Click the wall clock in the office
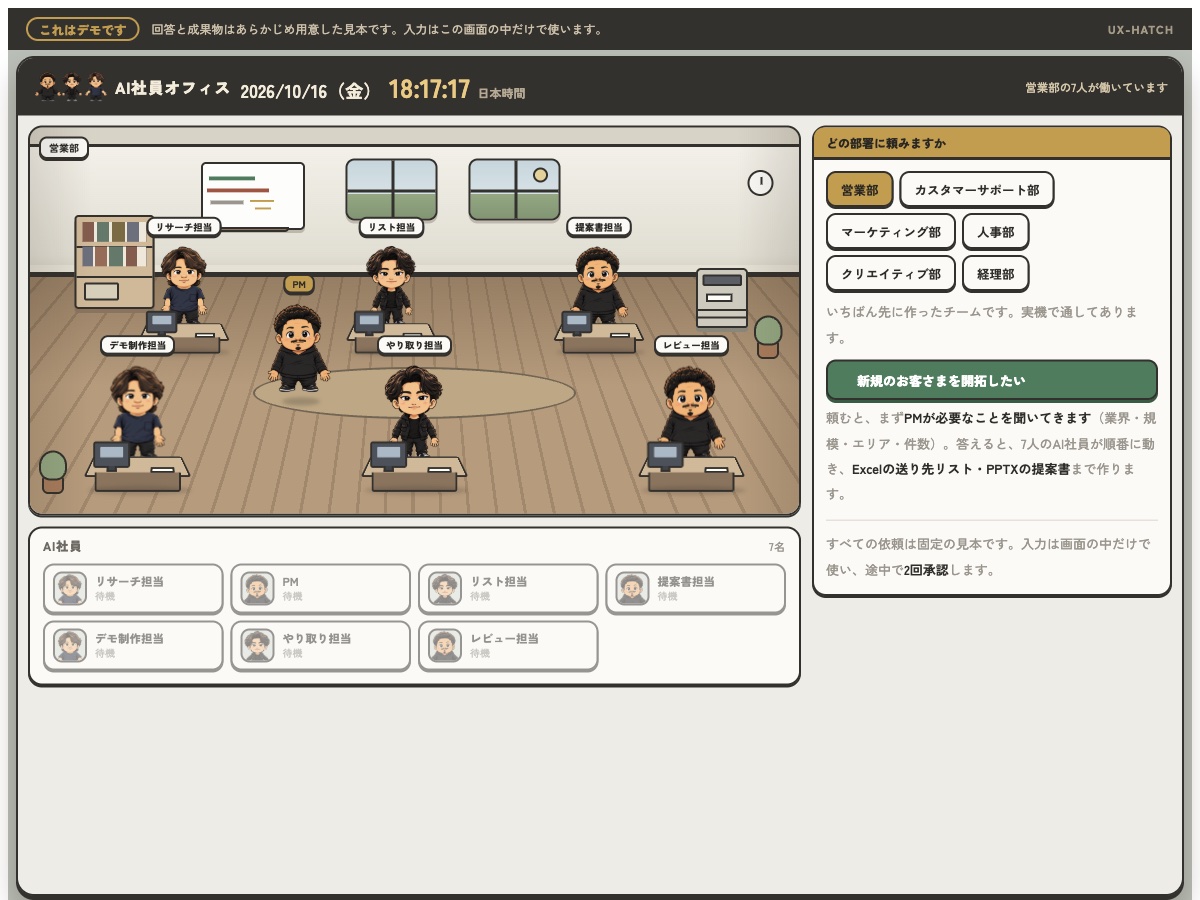The image size is (1200, 900). coord(760,183)
